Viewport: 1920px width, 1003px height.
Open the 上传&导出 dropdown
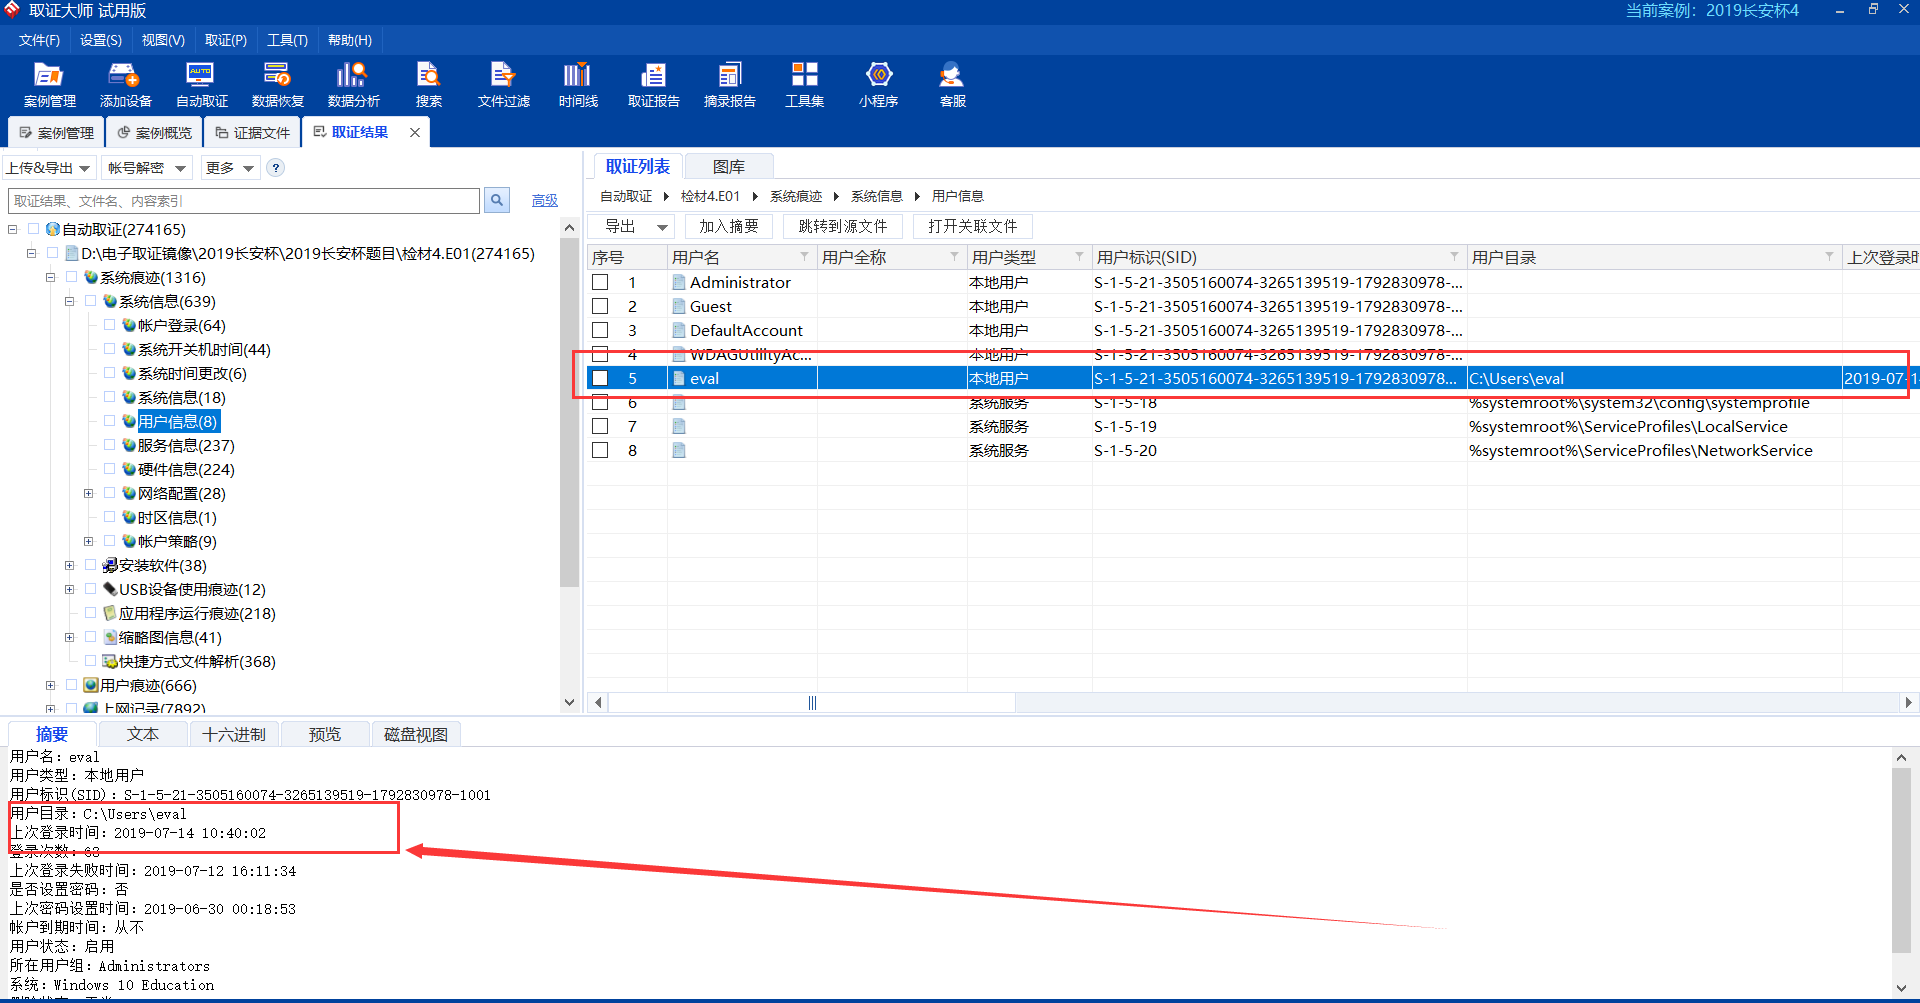click(48, 168)
